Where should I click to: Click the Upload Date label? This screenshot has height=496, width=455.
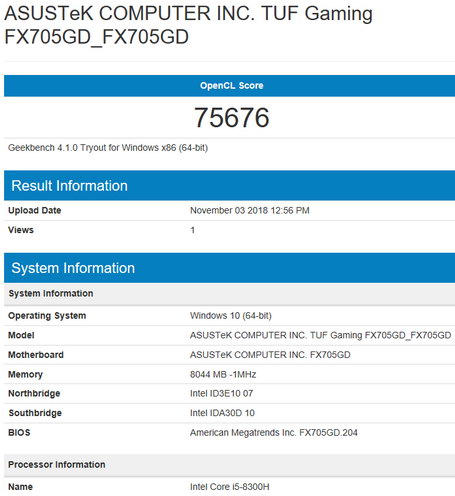35,210
